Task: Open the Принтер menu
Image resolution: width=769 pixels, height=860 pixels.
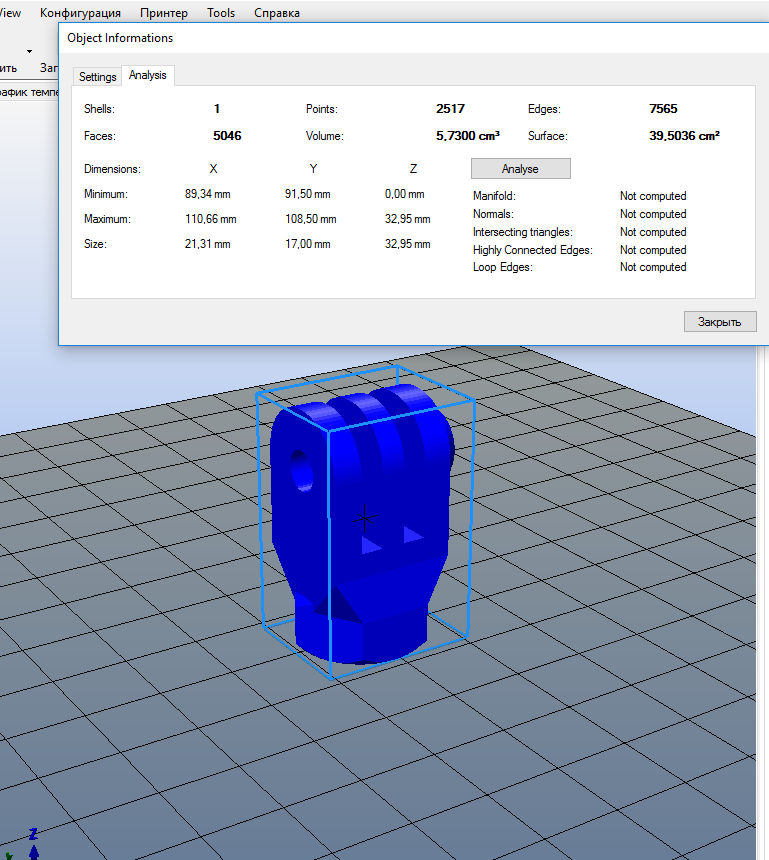Action: click(164, 13)
